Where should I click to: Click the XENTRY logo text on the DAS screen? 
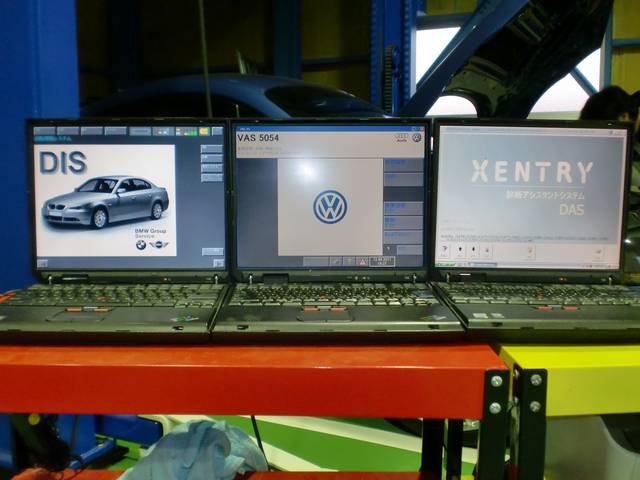[532, 172]
